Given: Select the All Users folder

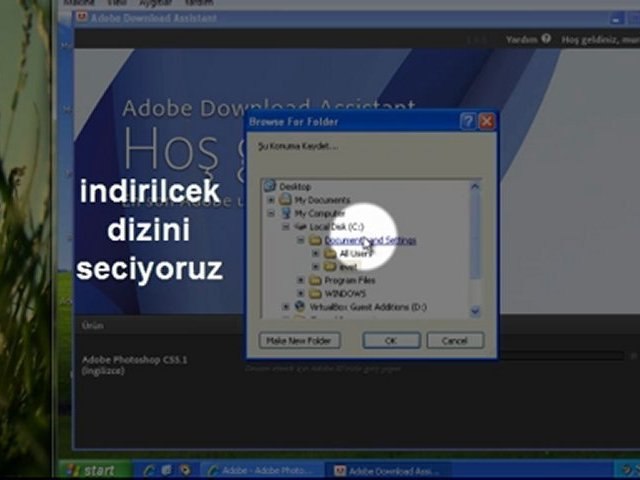Looking at the screenshot, I should pos(356,254).
